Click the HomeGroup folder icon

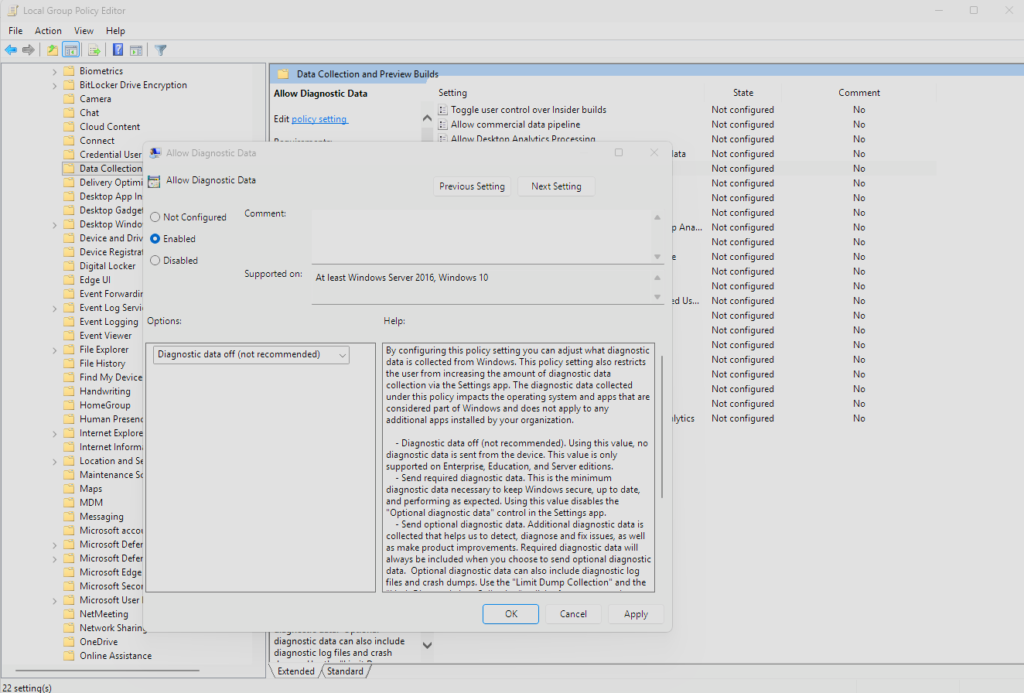[69, 405]
